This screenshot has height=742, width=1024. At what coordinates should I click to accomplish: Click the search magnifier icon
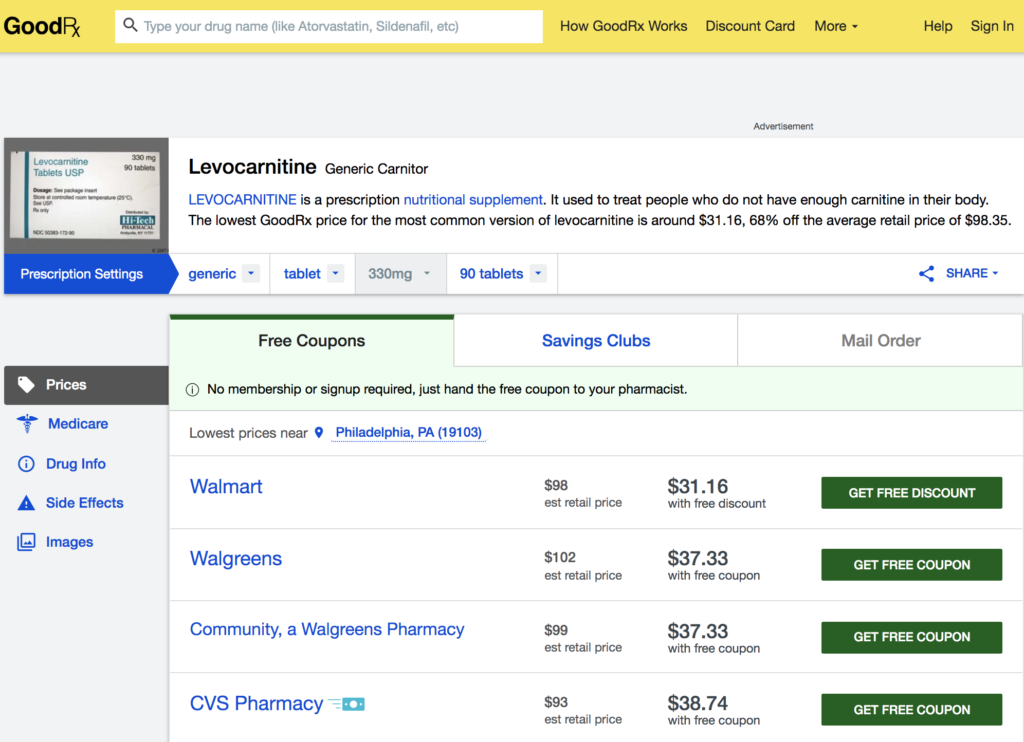(131, 26)
